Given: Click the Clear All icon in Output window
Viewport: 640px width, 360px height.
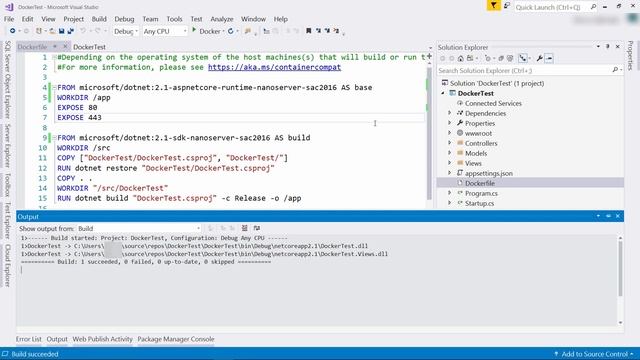Looking at the screenshot, I should coord(244,228).
